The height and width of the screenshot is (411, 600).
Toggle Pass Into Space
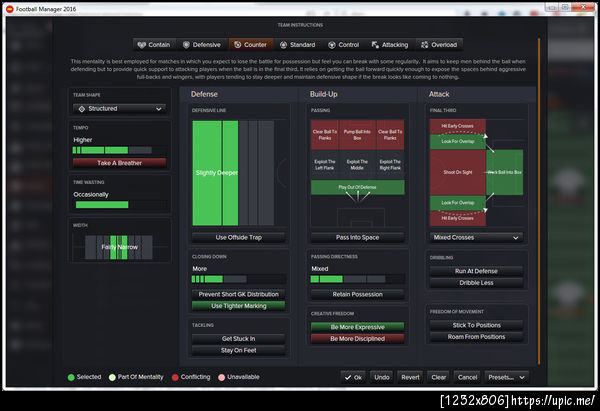pos(357,238)
